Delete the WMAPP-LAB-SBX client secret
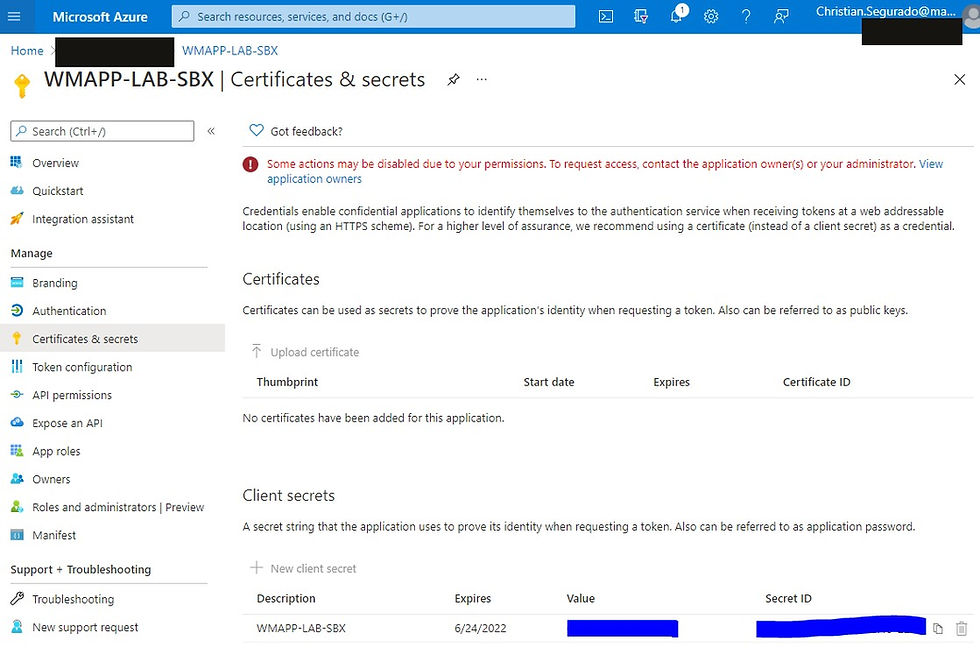Image resolution: width=980 pixels, height=659 pixels. (961, 628)
